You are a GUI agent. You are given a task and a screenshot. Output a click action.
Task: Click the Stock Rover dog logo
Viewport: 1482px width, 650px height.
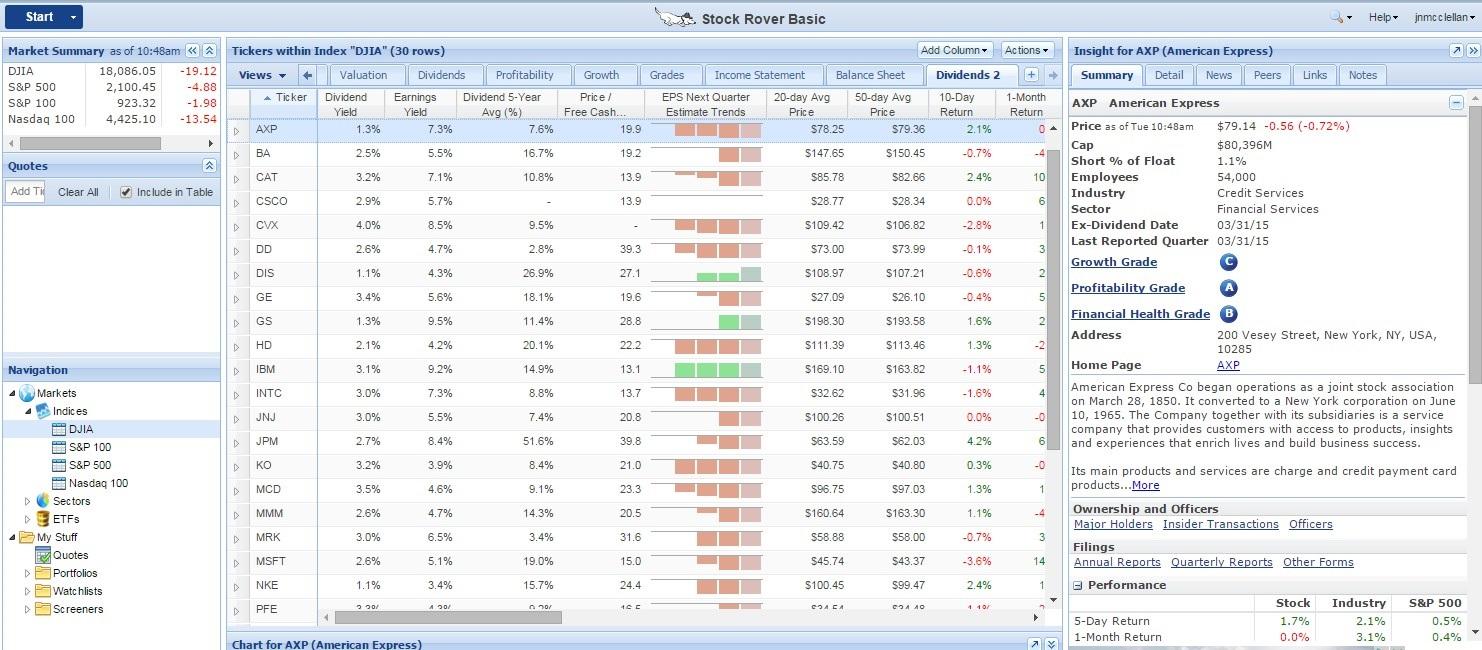tap(675, 17)
